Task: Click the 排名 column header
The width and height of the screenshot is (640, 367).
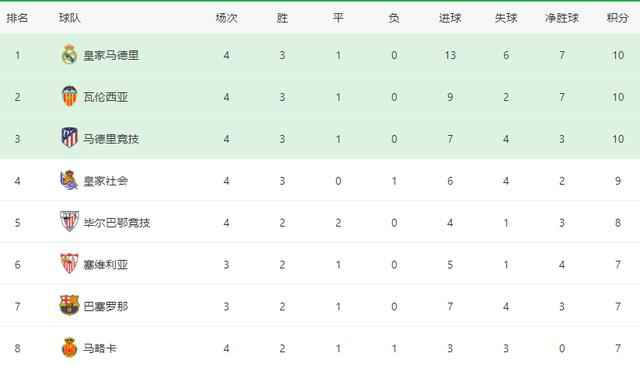Action: [18, 18]
